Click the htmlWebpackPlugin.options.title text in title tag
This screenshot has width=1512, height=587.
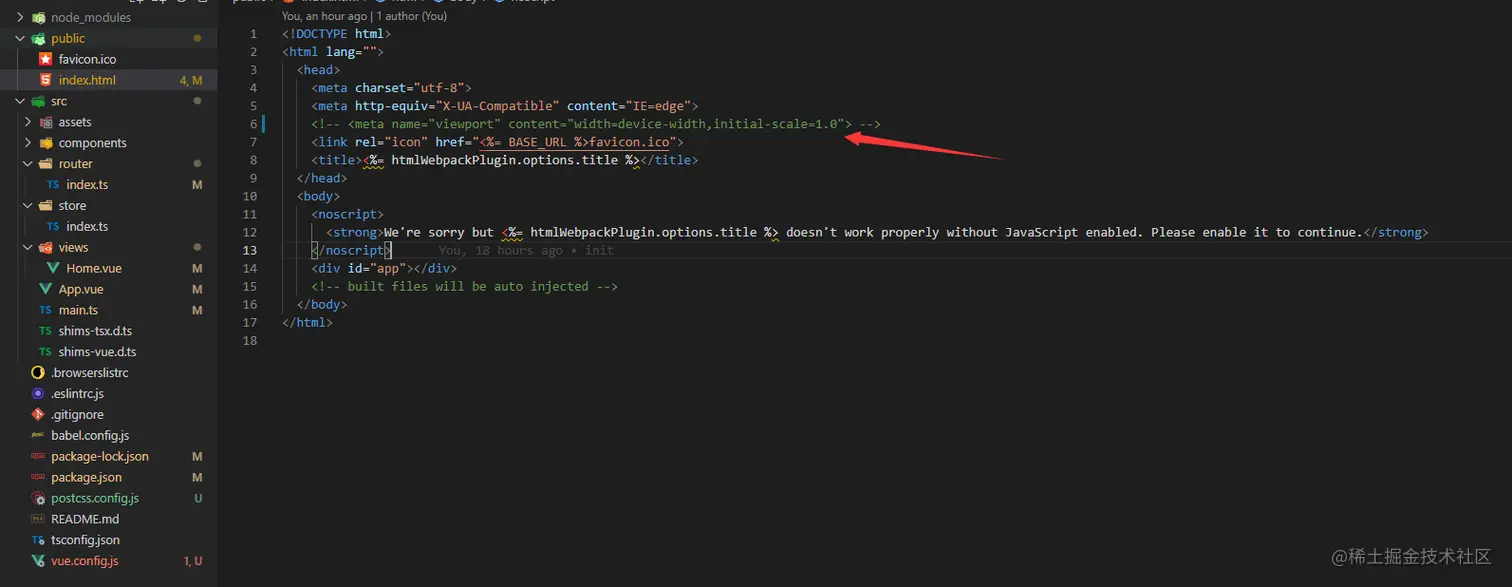505,160
